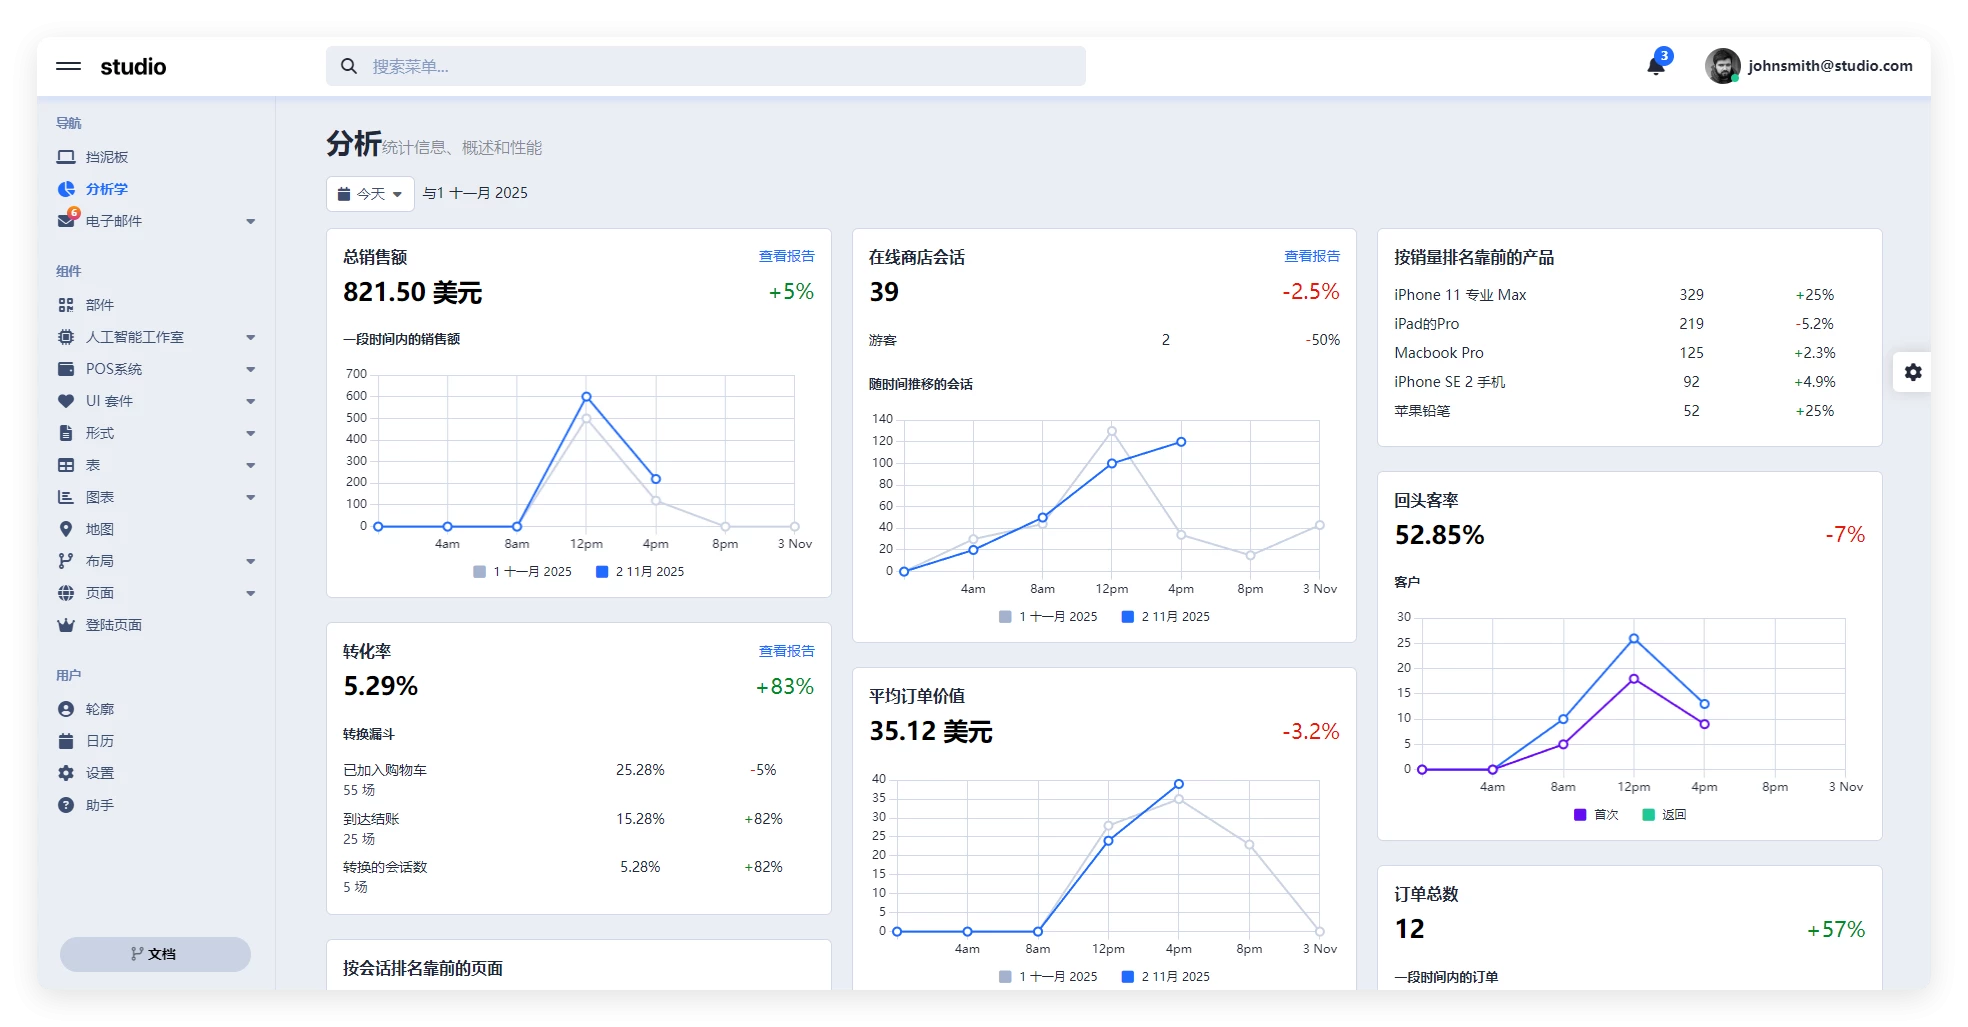Open the notifications bell
The height and width of the screenshot is (1027, 1968).
tap(1655, 66)
